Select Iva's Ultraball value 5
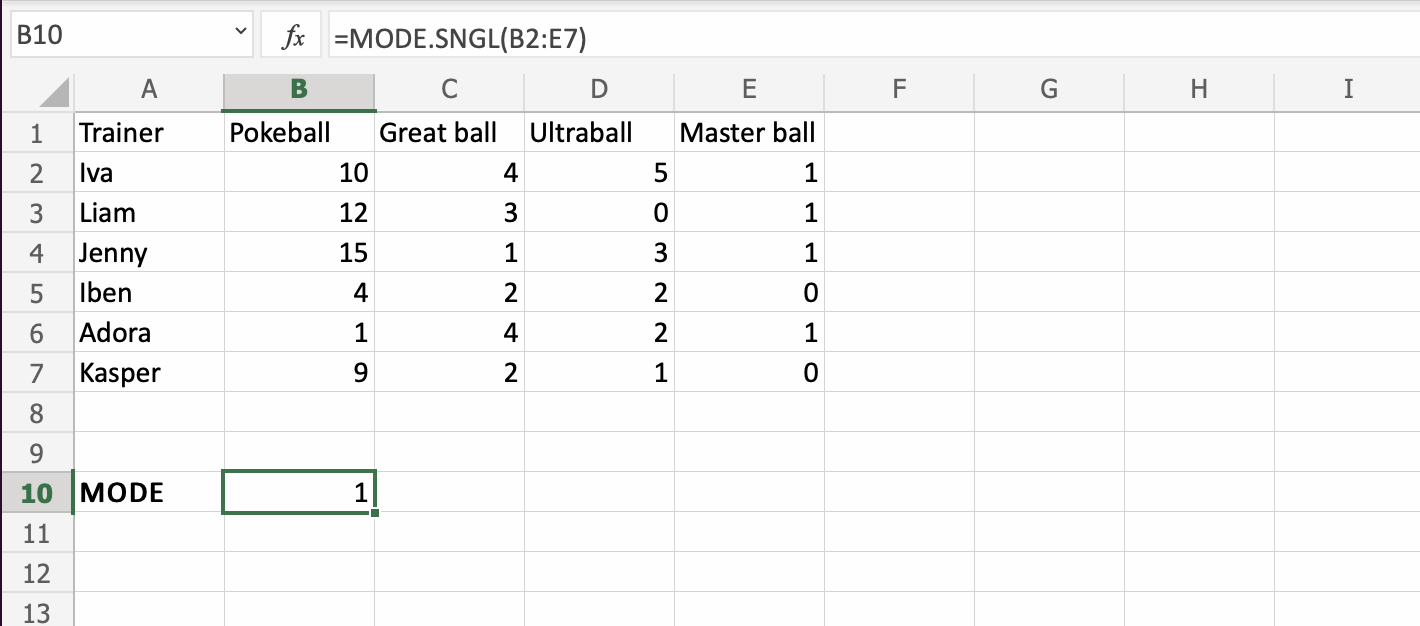Image resolution: width=1420 pixels, height=626 pixels. pos(599,172)
